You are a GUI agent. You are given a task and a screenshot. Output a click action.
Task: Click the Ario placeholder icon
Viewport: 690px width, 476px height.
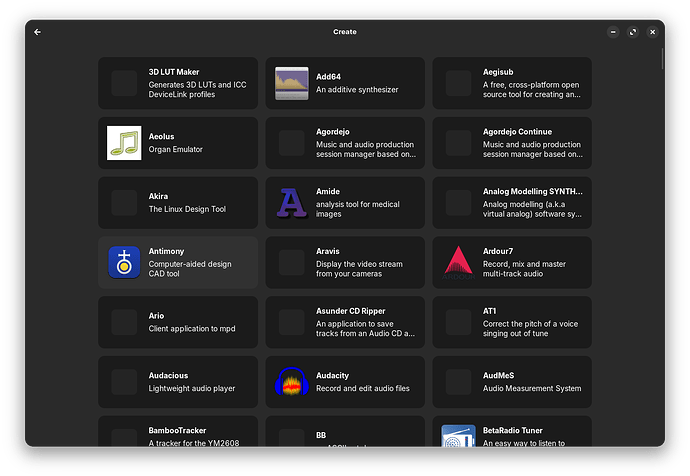[124, 322]
